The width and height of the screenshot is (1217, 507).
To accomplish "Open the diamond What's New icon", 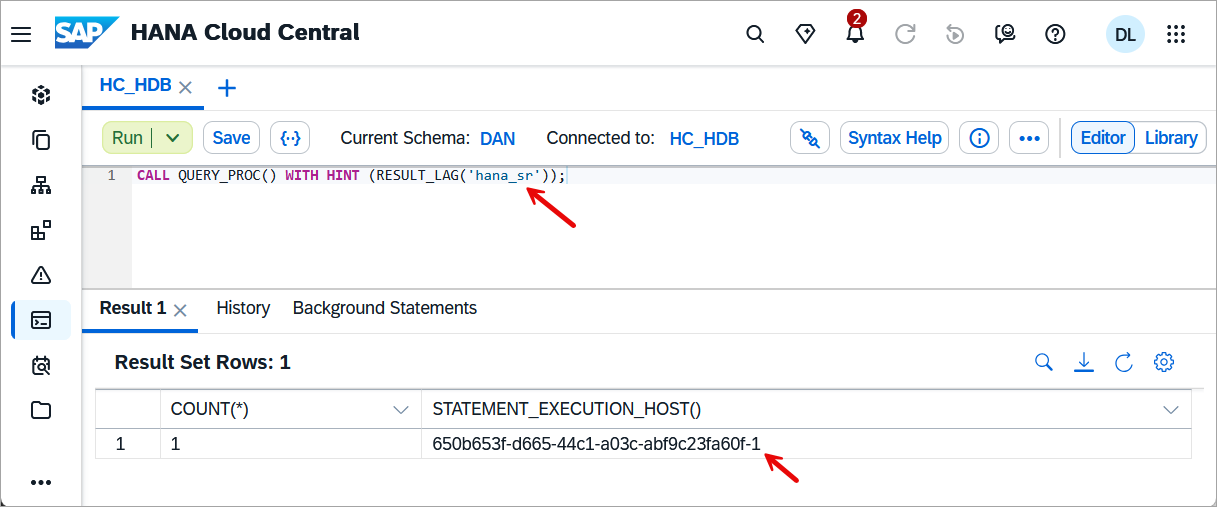I will [805, 34].
